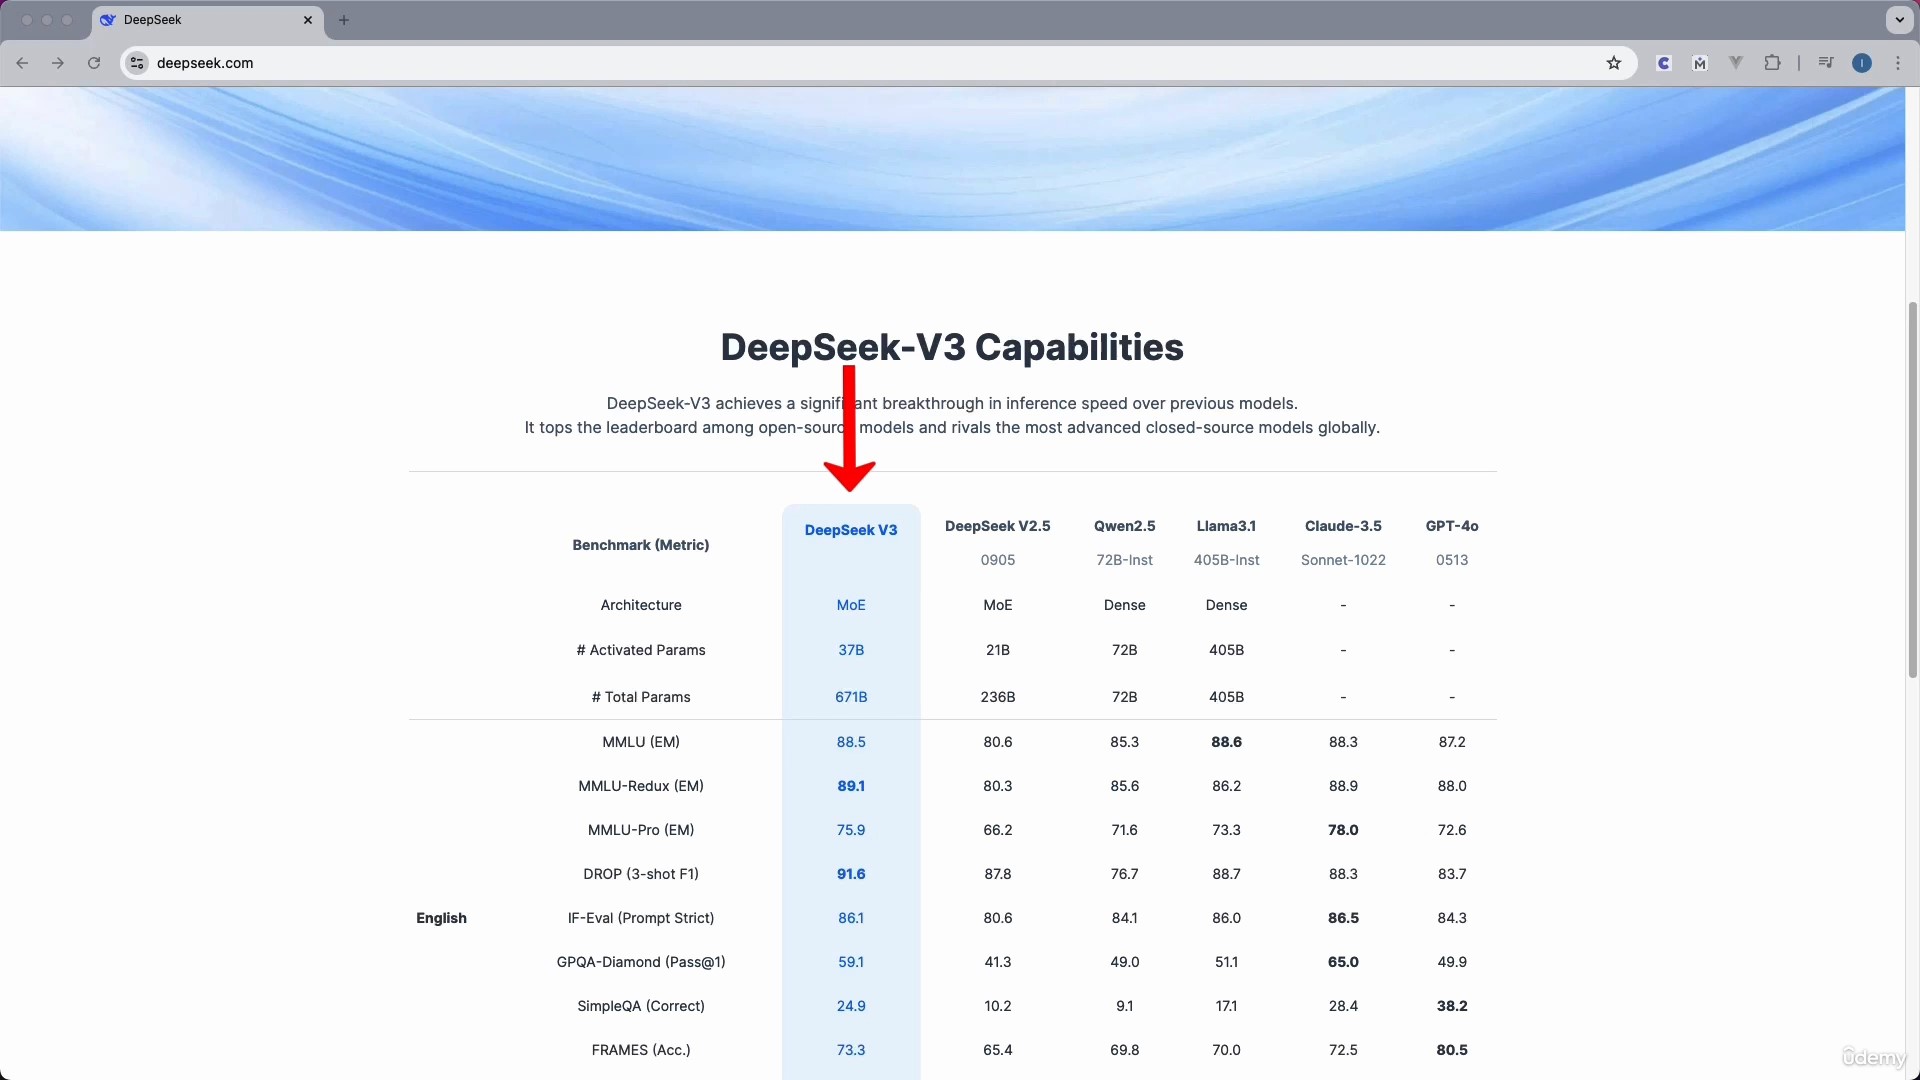The height and width of the screenshot is (1080, 1920).
Task: Click GPT-4o SimpleQA score 38.2
Action: (1452, 1006)
